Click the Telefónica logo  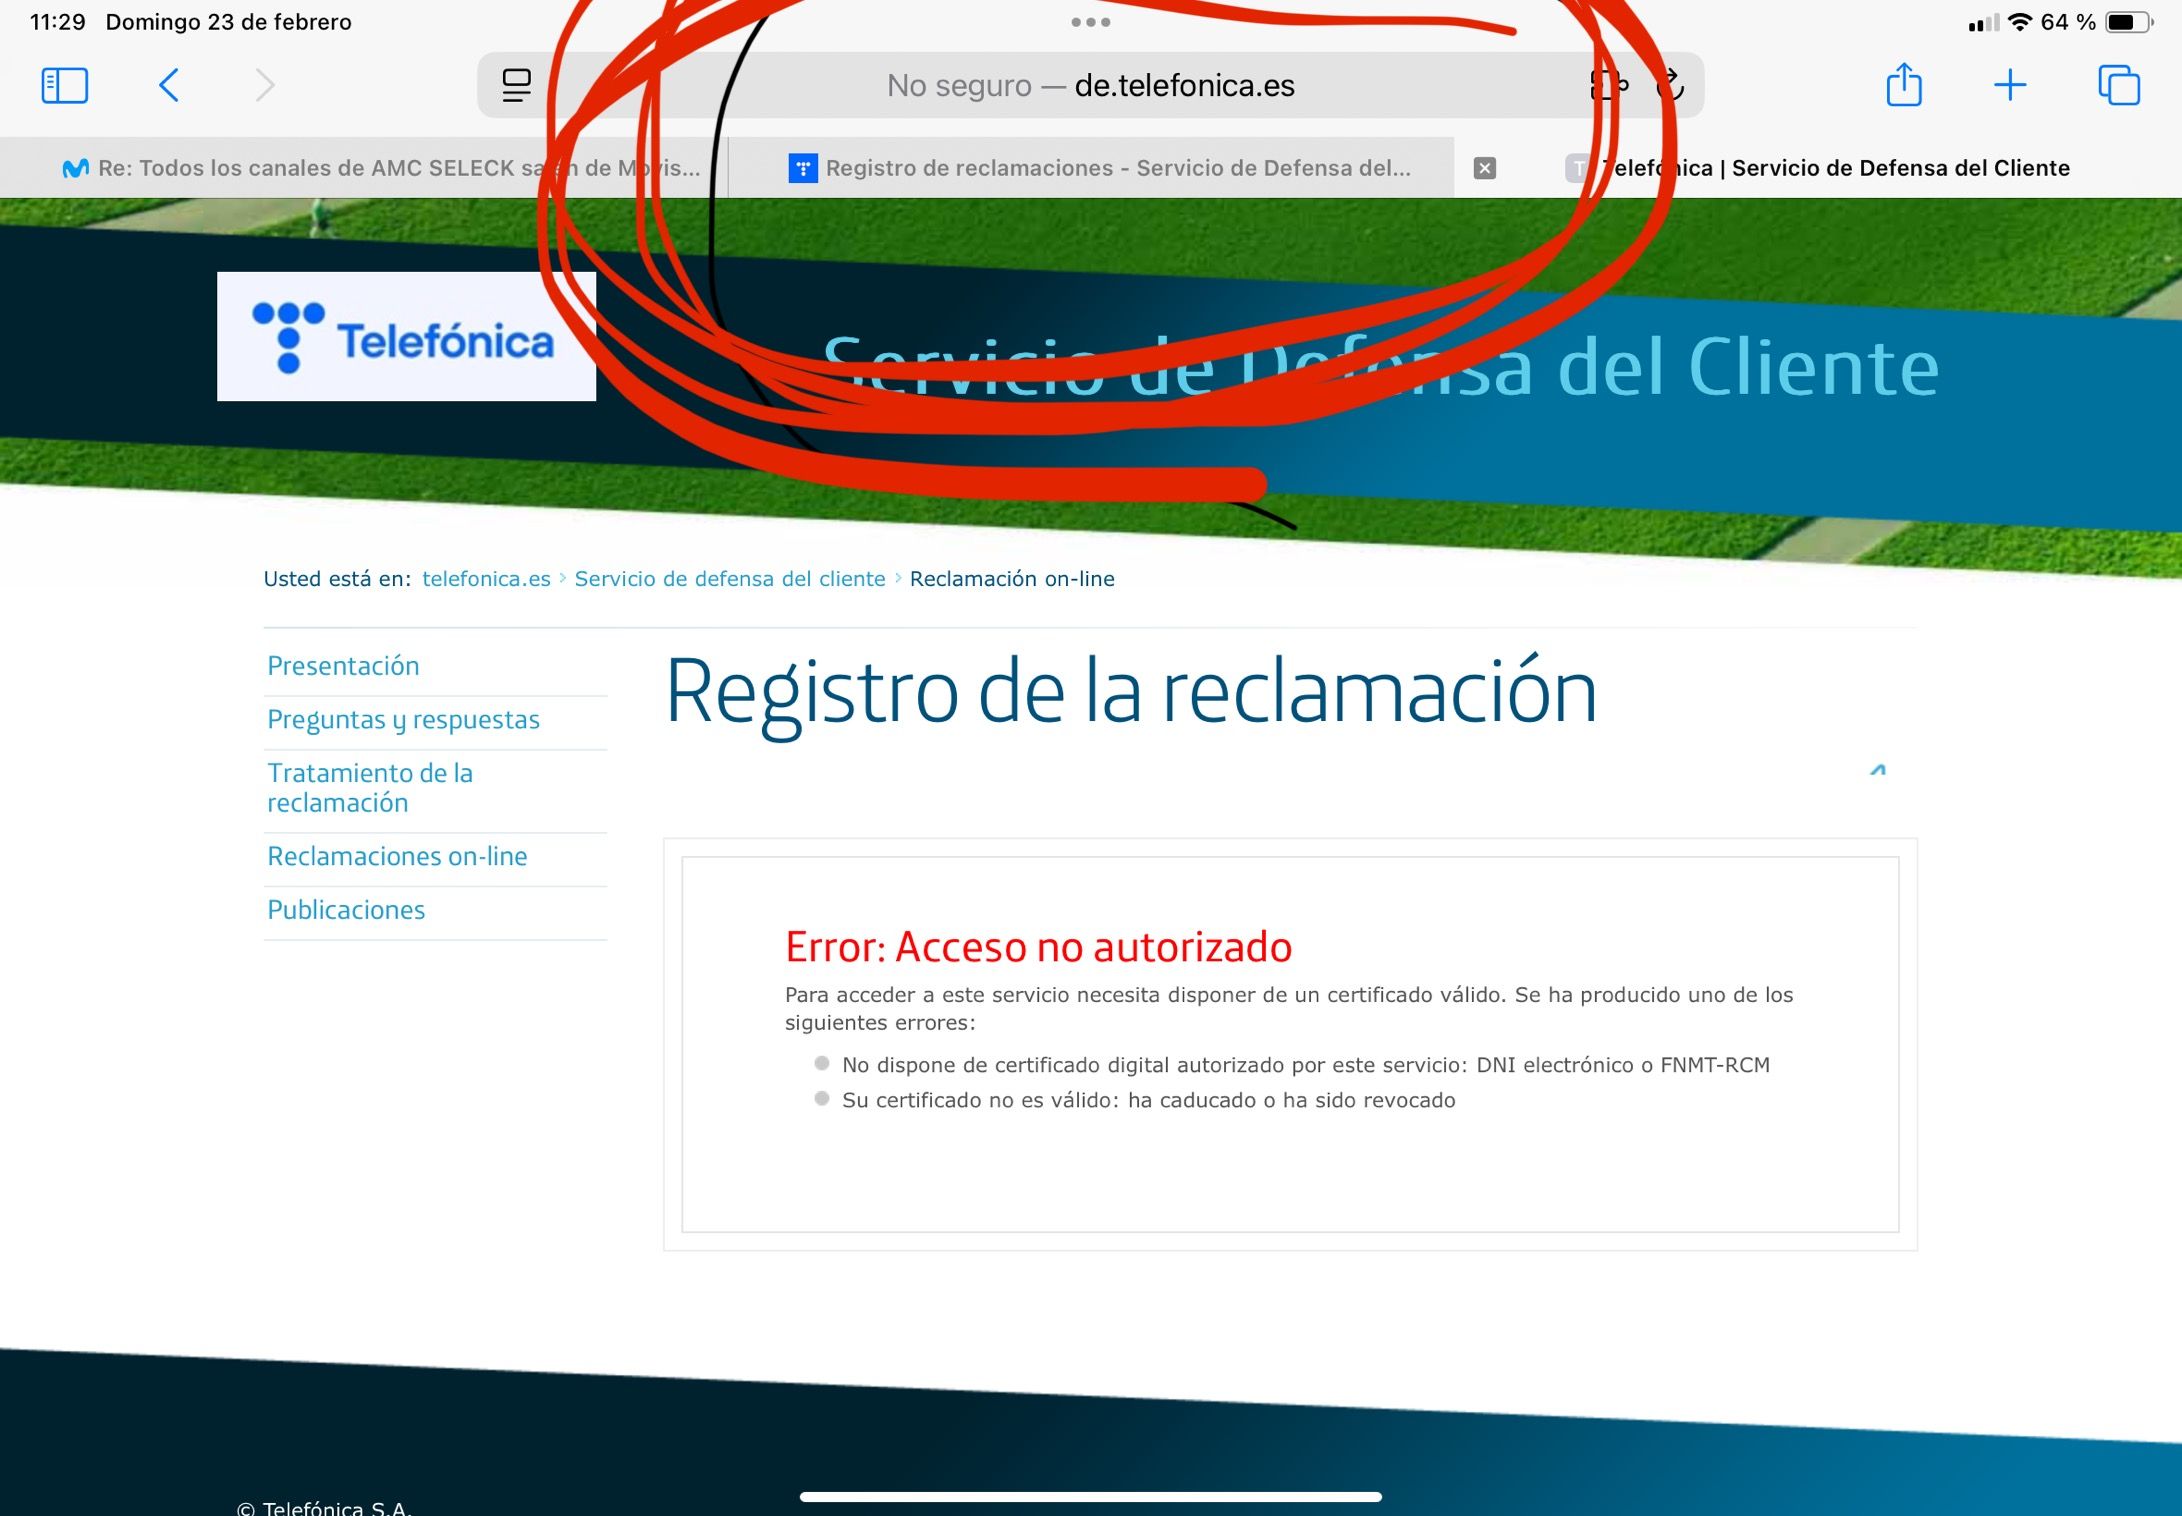[406, 337]
